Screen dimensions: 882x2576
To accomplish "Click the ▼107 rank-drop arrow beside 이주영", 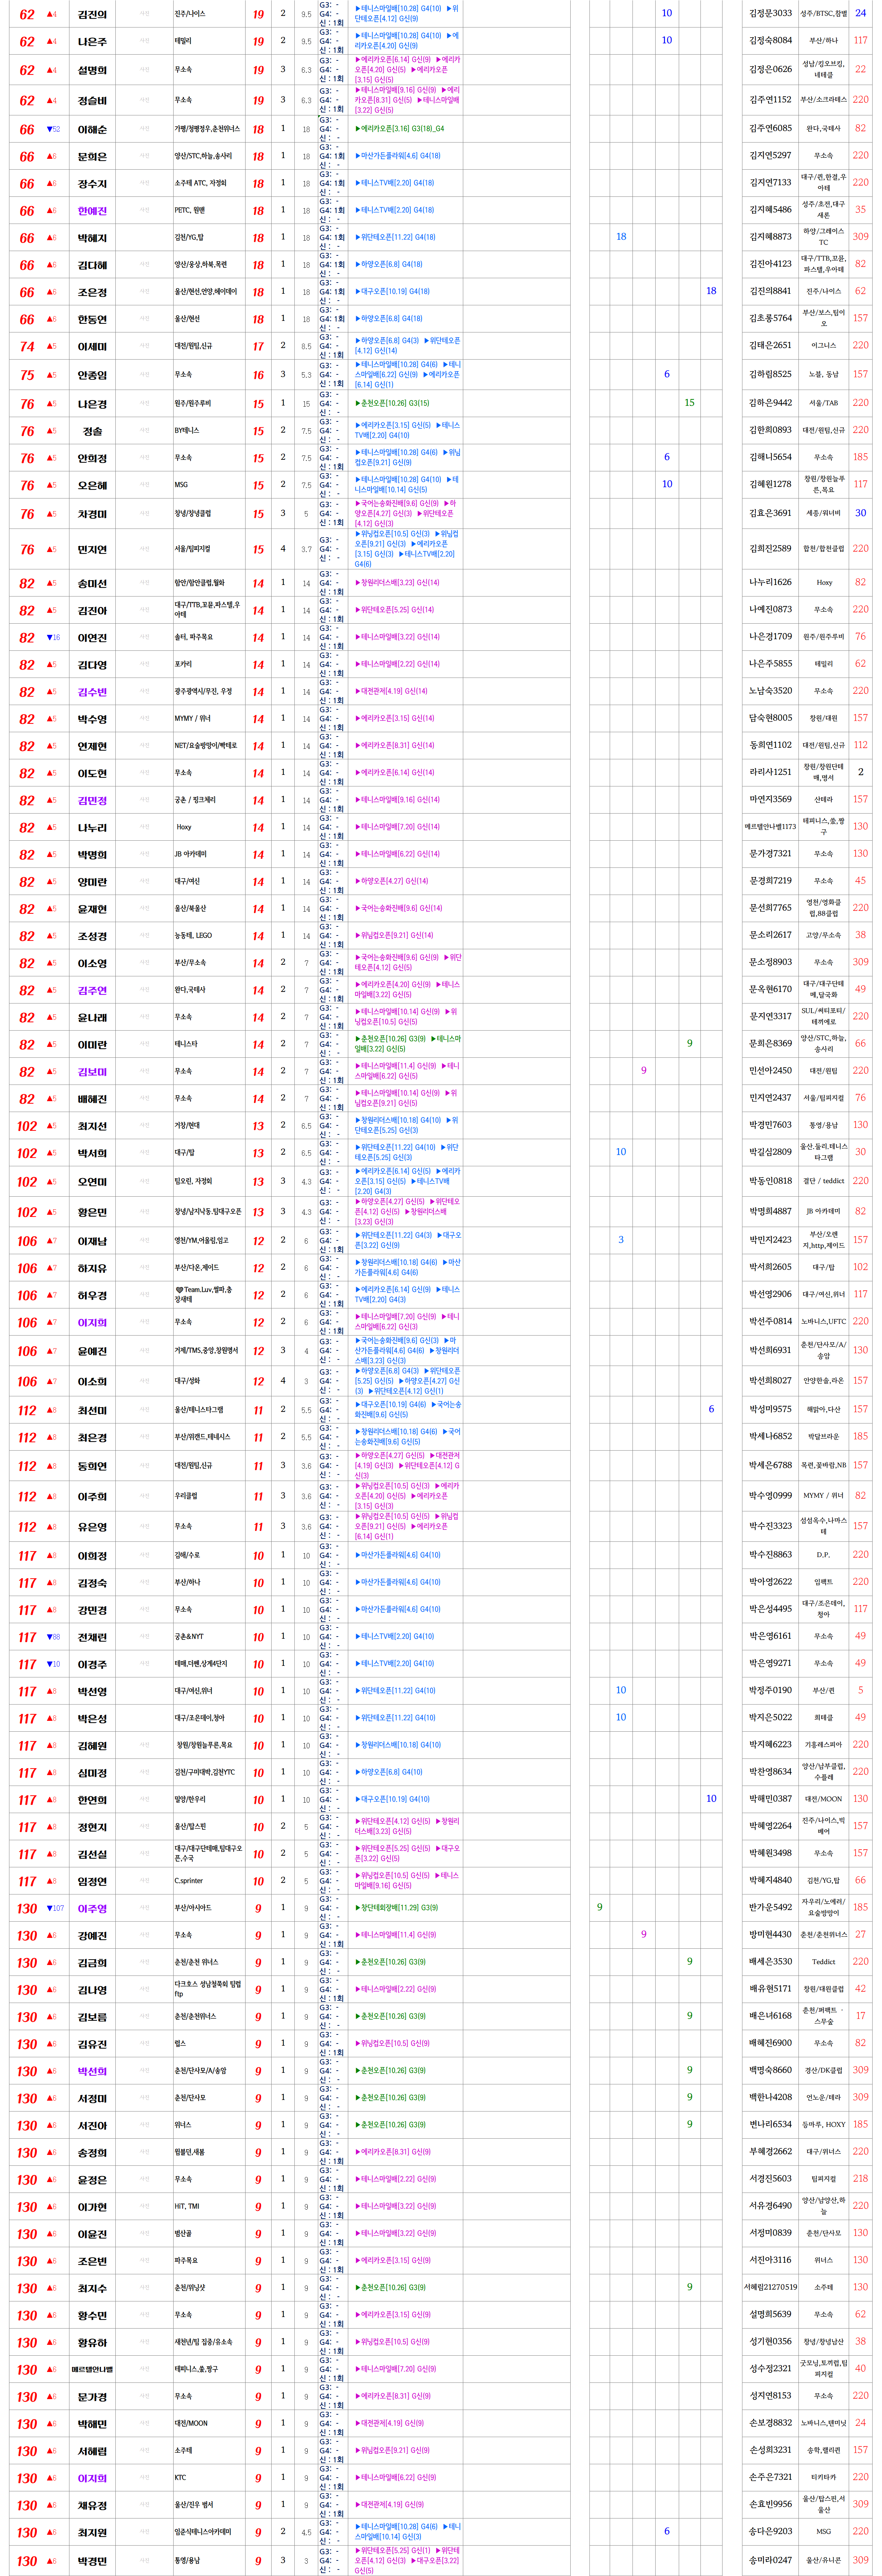I will pyautogui.click(x=55, y=1908).
